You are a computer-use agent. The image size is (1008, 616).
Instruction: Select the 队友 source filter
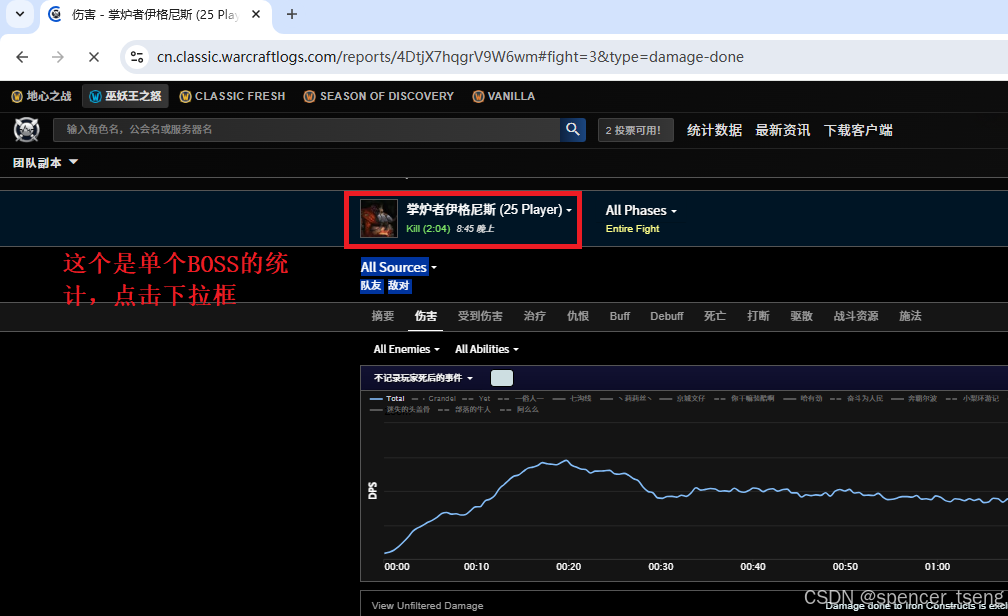point(371,285)
